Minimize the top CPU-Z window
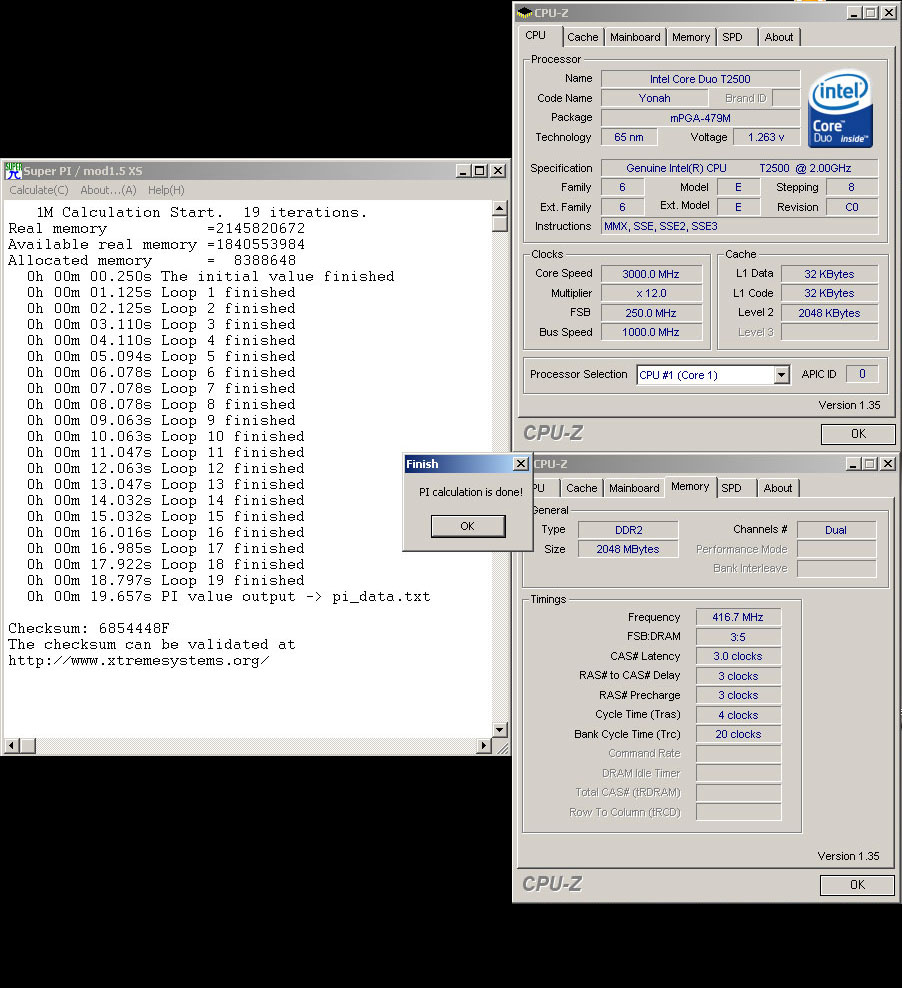The height and width of the screenshot is (988, 902). [854, 13]
